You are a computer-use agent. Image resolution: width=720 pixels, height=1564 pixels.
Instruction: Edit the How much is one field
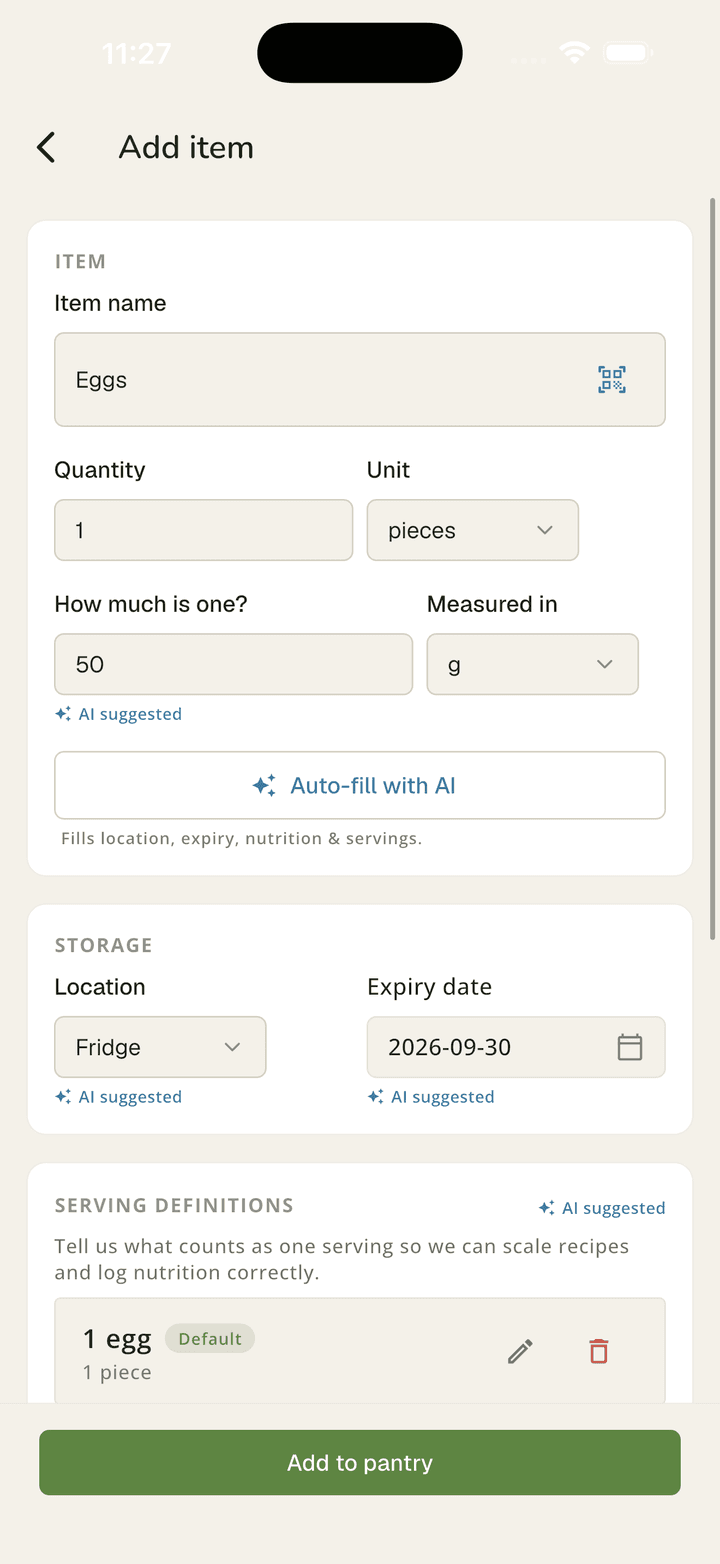point(234,664)
